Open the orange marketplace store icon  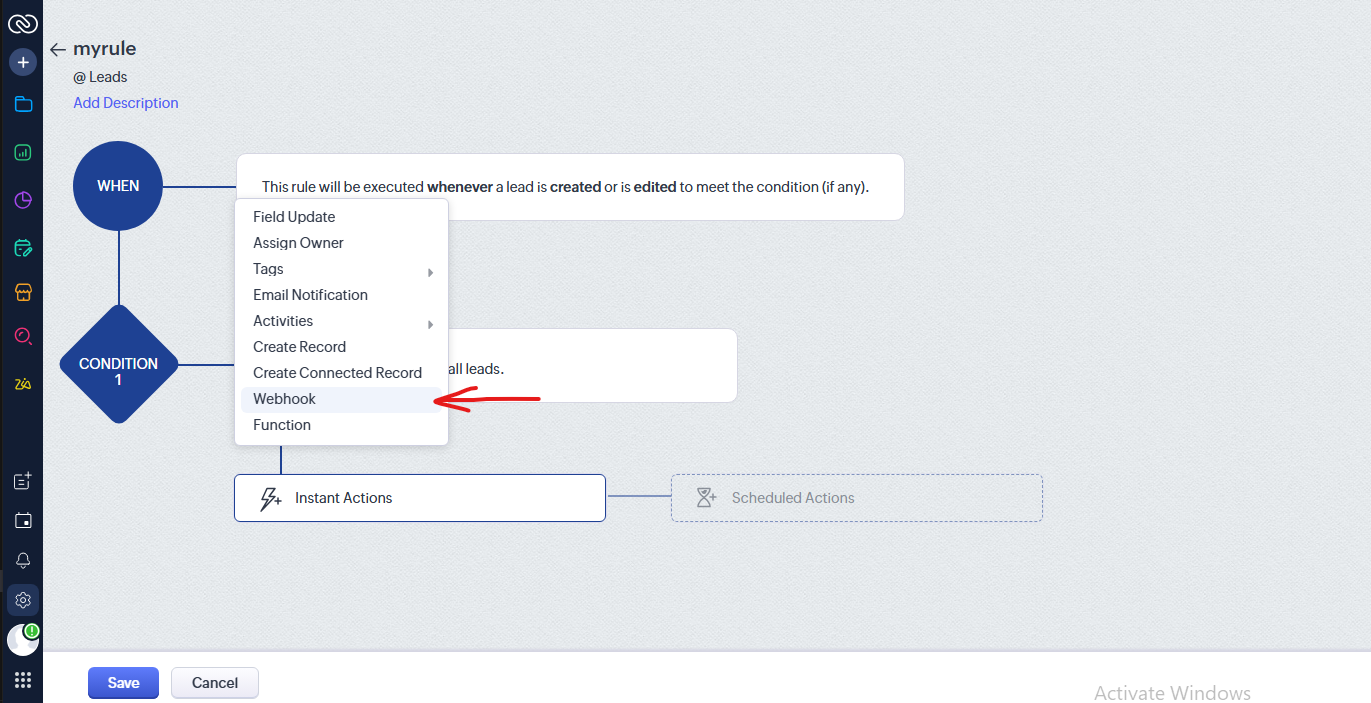click(x=23, y=292)
